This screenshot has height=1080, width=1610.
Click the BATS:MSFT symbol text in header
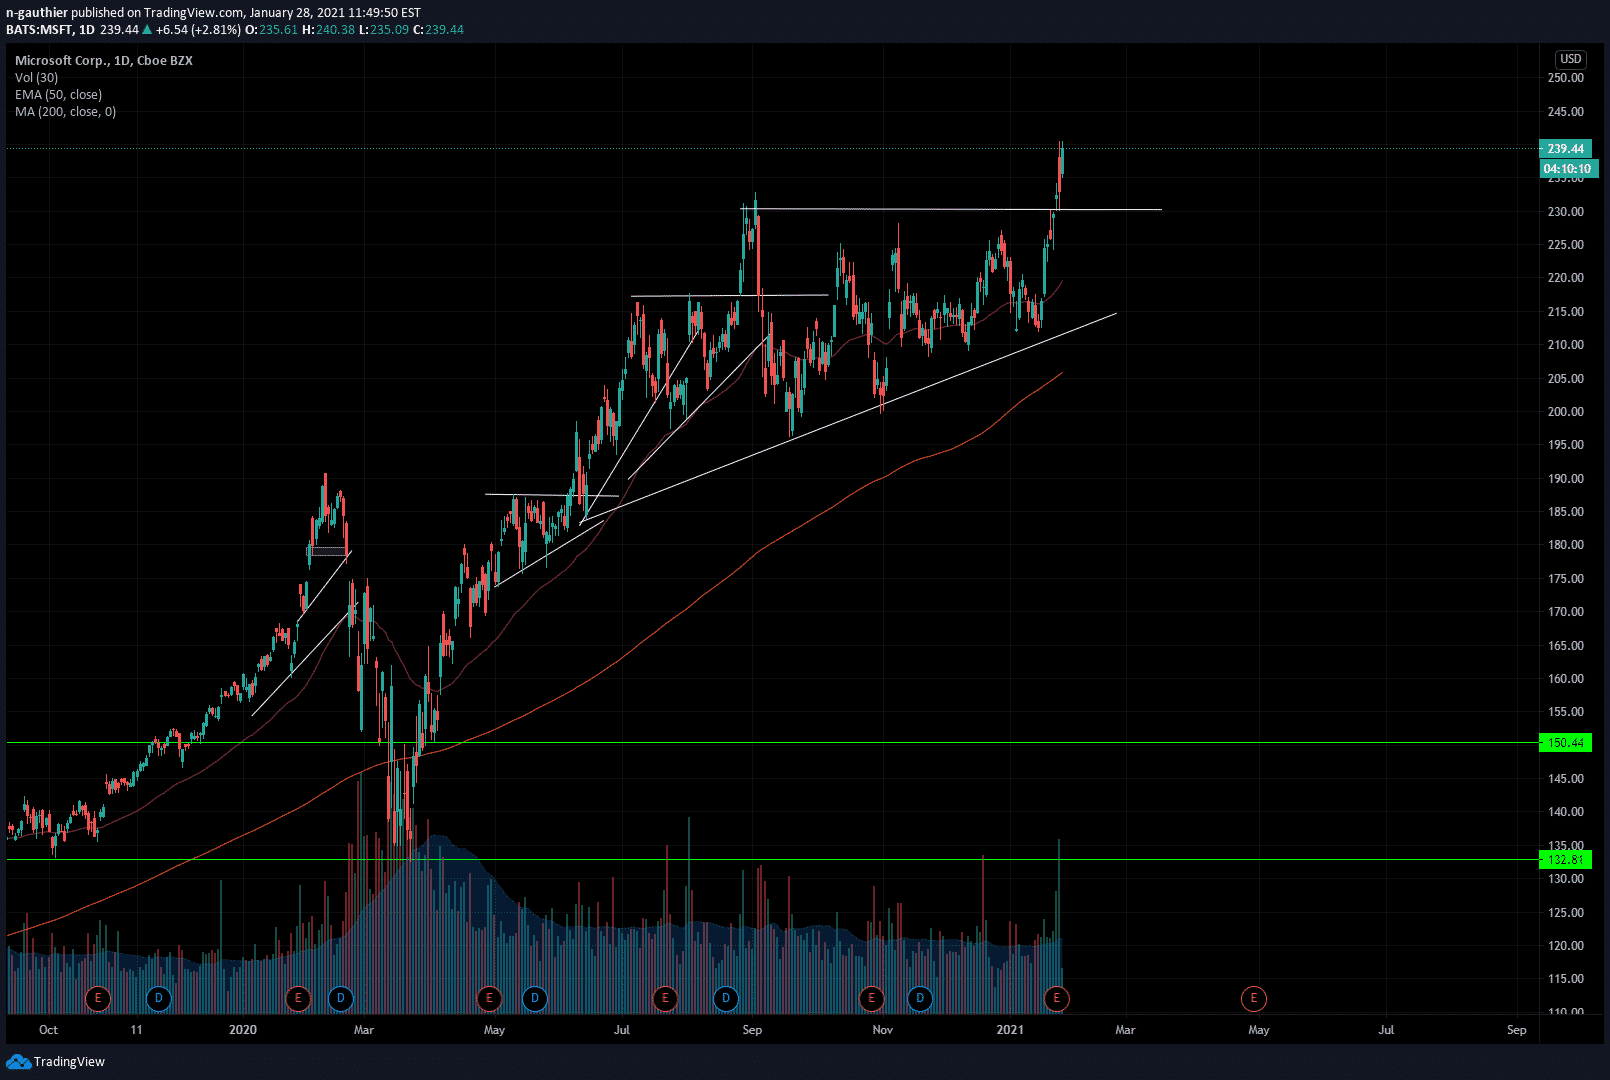(40, 30)
